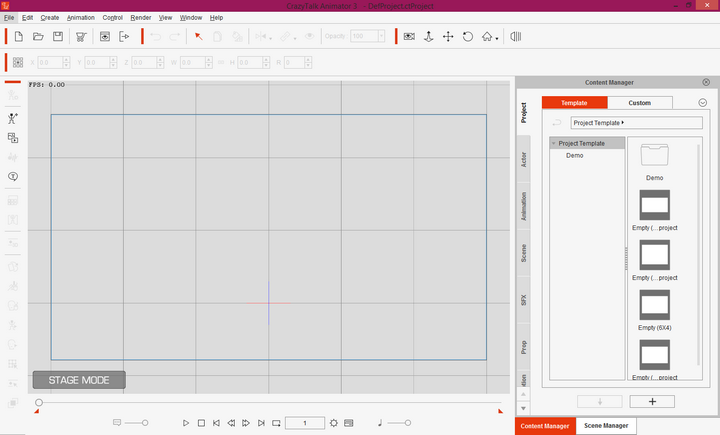This screenshot has width=720, height=435.
Task: Click the timeline playhead scrubber
Action: click(x=39, y=402)
